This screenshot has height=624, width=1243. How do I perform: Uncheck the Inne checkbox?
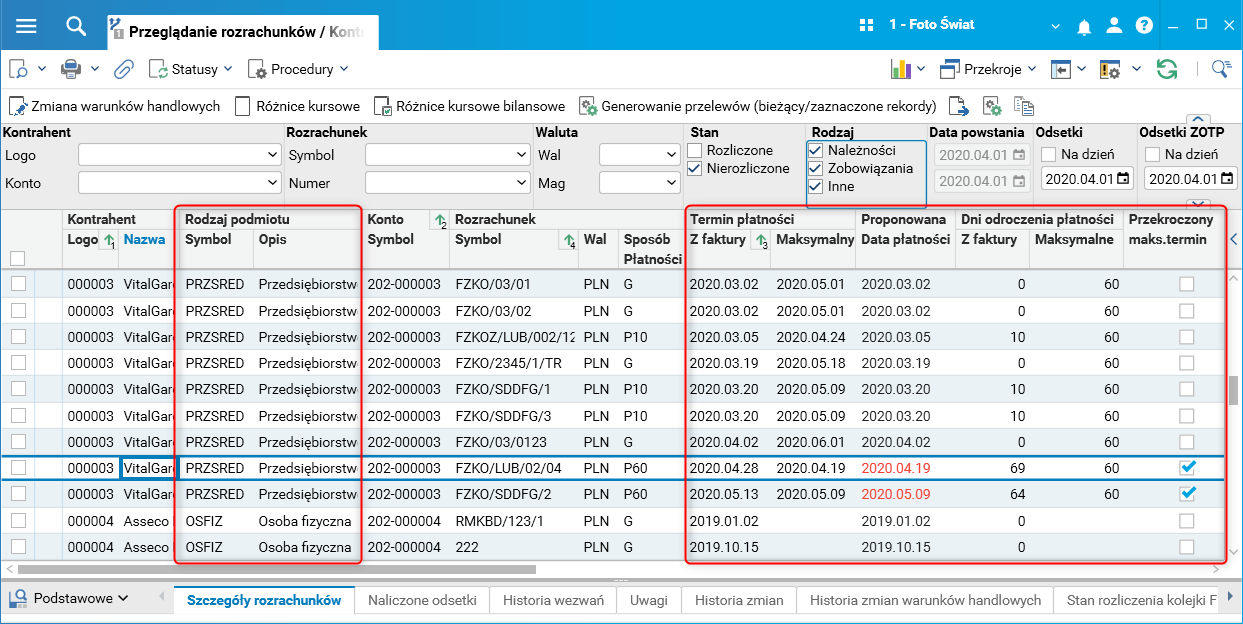(815, 186)
